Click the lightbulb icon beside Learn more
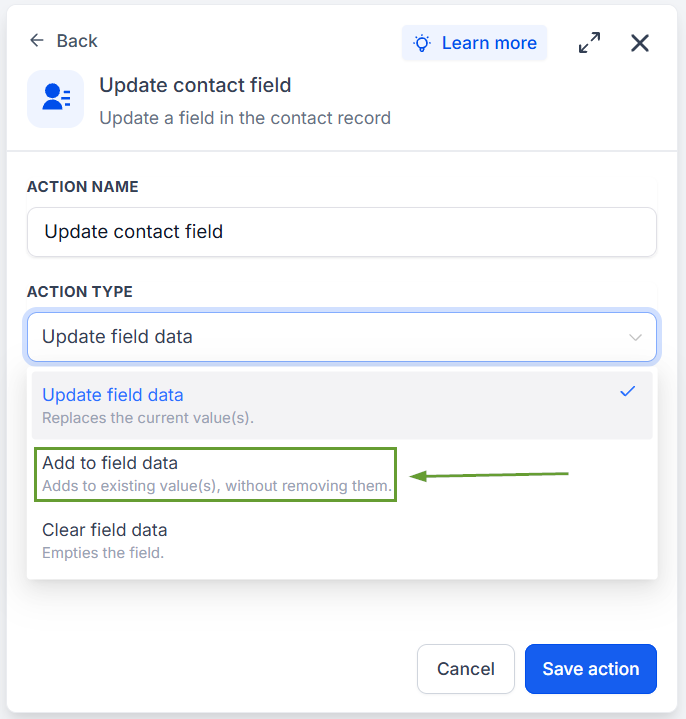Screen dimensions: 686x719 [422, 43]
